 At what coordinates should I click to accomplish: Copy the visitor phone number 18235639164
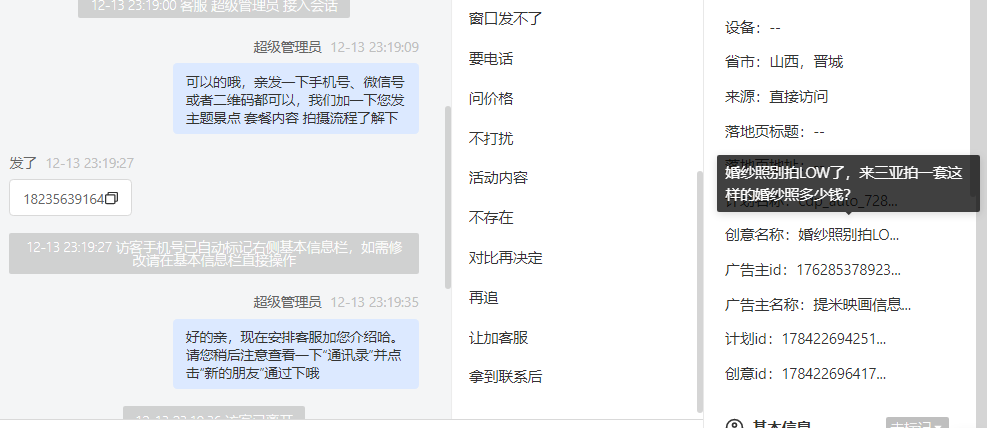tap(112, 199)
